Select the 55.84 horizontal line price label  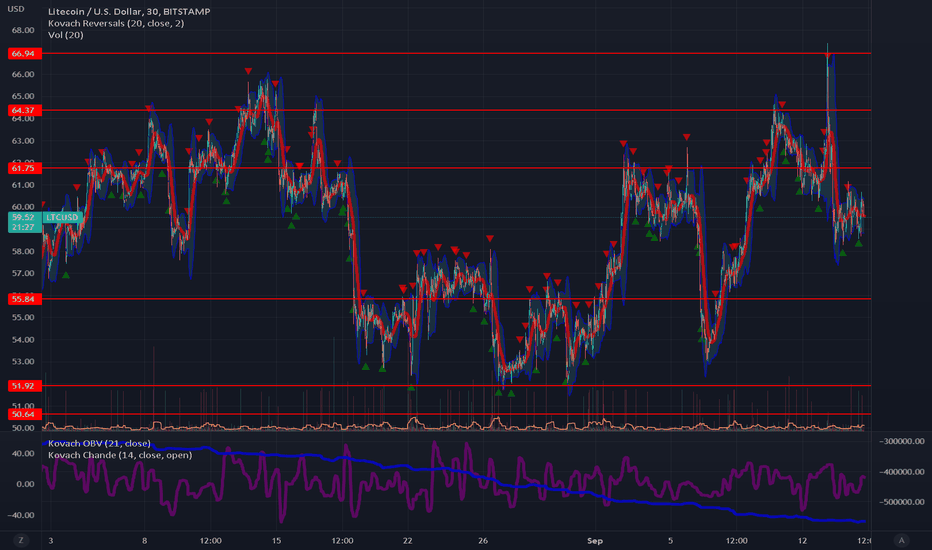[x=24, y=299]
